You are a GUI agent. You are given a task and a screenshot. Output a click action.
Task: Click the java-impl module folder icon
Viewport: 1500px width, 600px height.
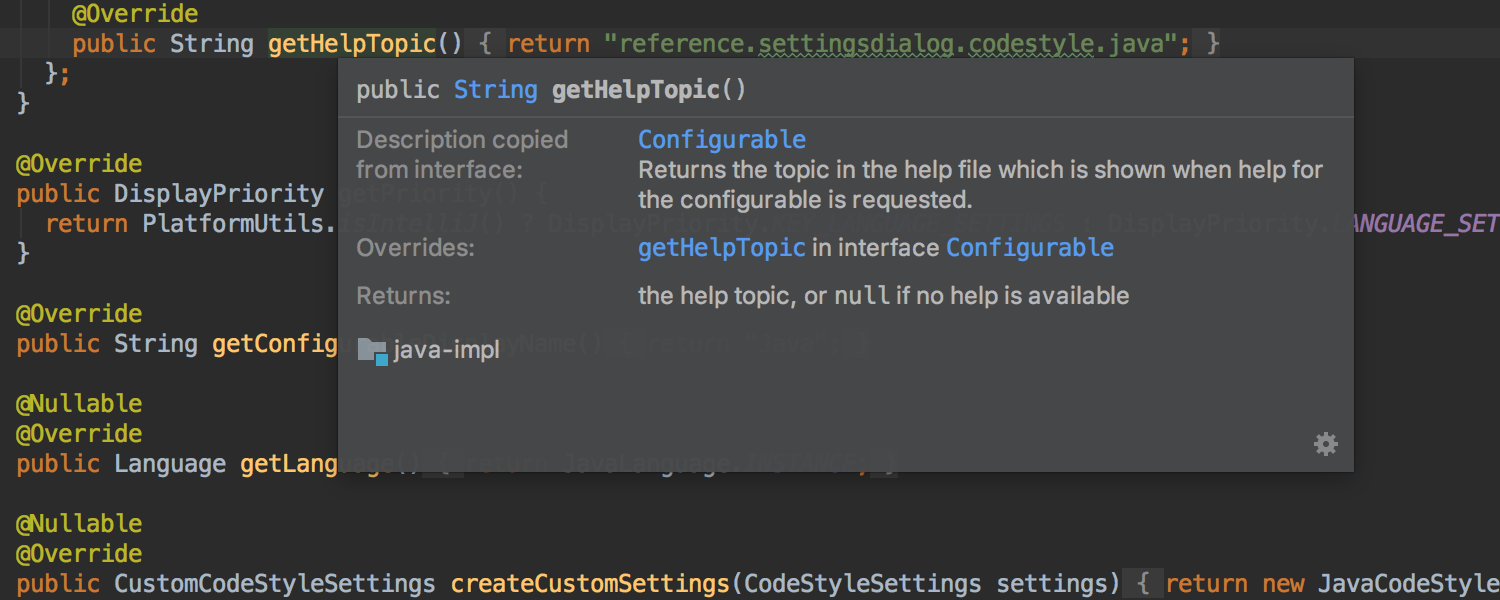pyautogui.click(x=372, y=350)
